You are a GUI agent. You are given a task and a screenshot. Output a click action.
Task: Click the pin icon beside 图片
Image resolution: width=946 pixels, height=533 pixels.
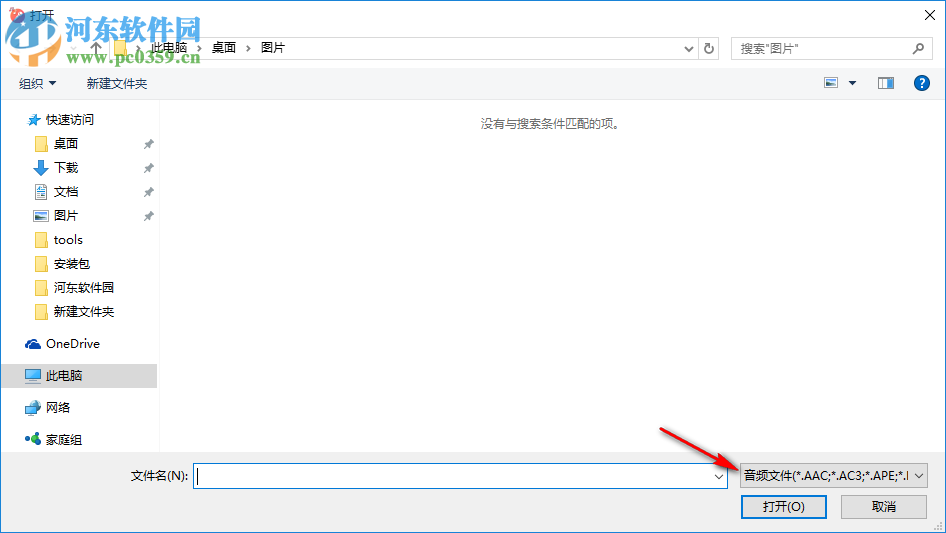pos(148,216)
